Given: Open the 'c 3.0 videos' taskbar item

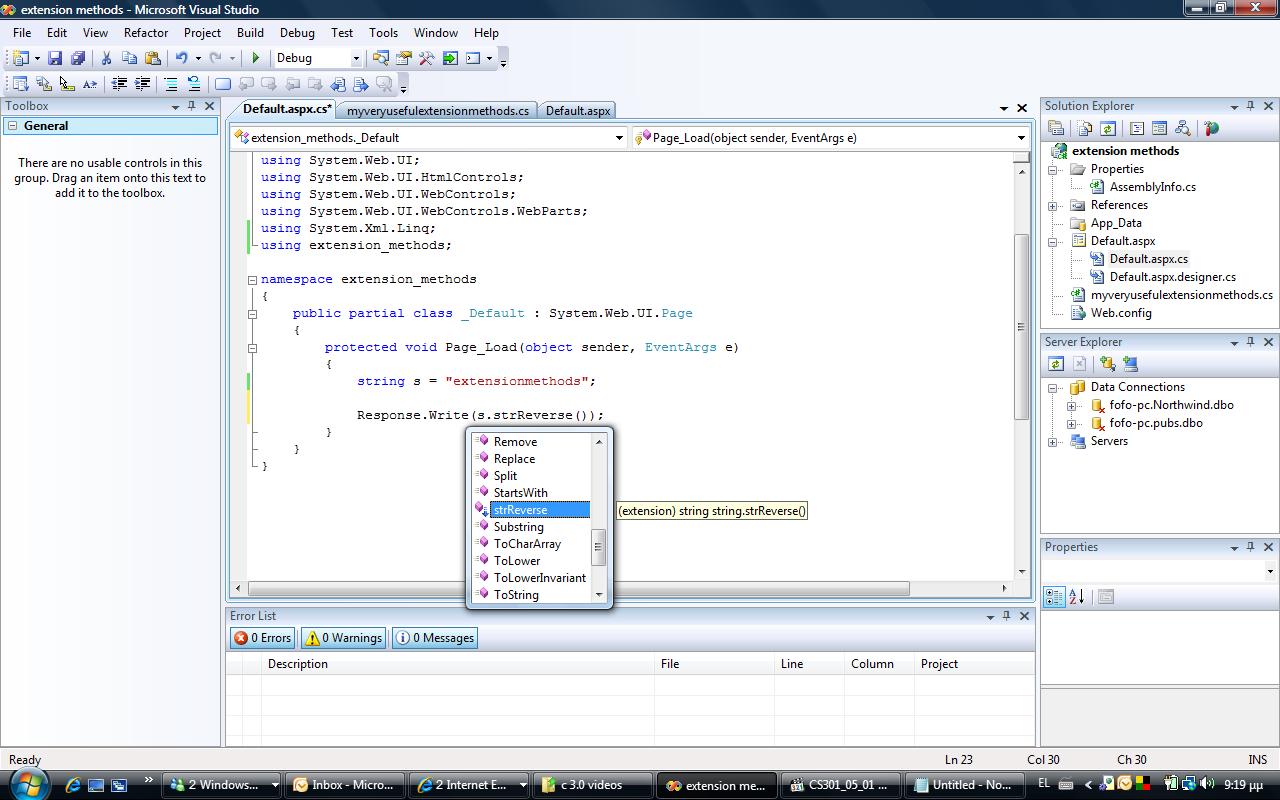Looking at the screenshot, I should pos(591,785).
